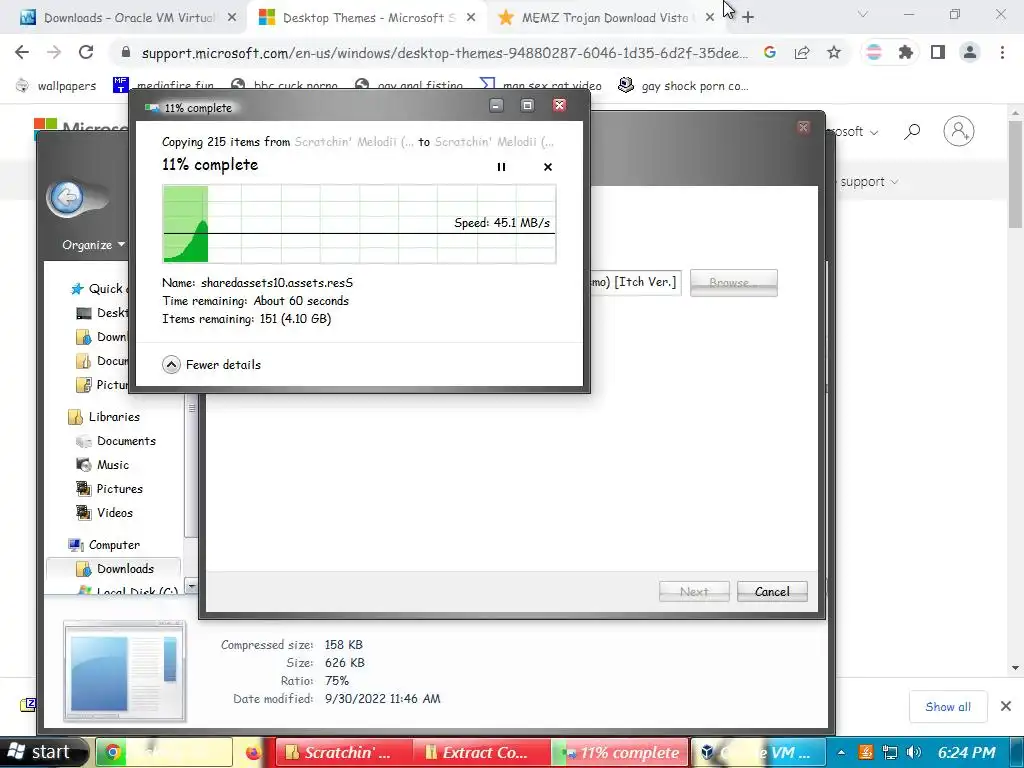This screenshot has width=1024, height=768.
Task: Bookmark this page with star icon
Action: click(x=834, y=52)
